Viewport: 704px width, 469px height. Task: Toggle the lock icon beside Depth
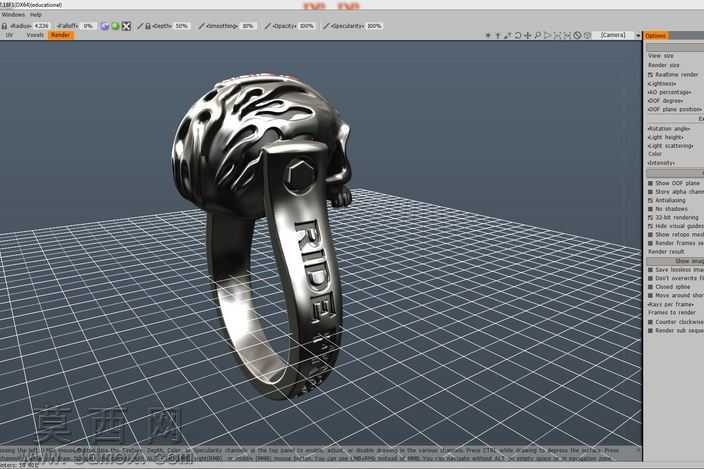(x=148, y=26)
